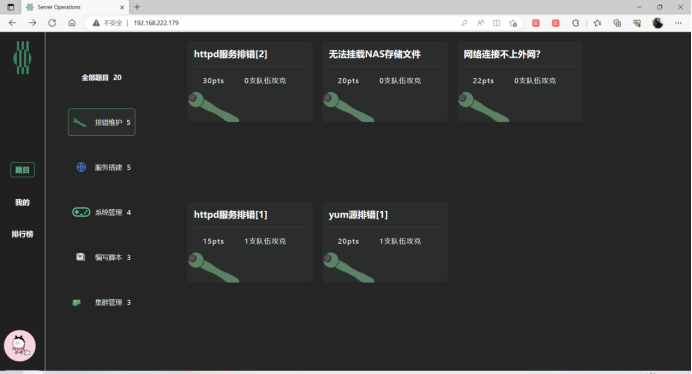Open the browser collections icon

pos(617,23)
